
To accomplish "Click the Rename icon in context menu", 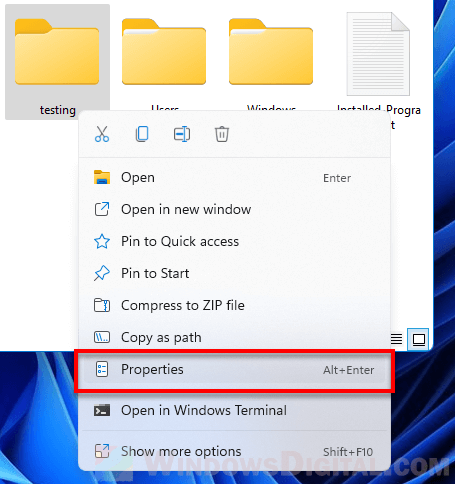I will click(x=182, y=134).
